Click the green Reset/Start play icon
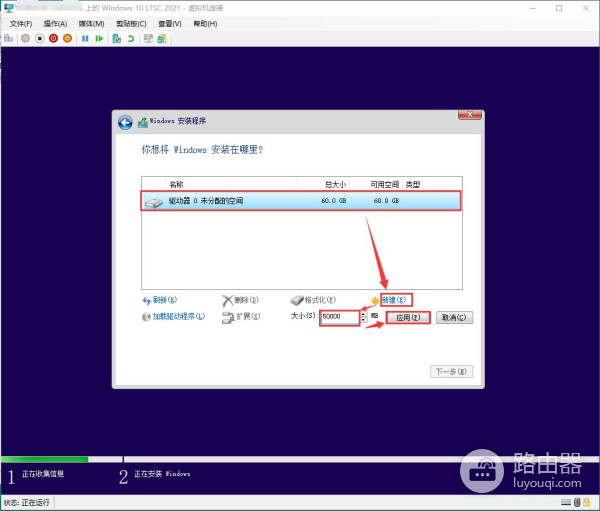 click(98, 39)
